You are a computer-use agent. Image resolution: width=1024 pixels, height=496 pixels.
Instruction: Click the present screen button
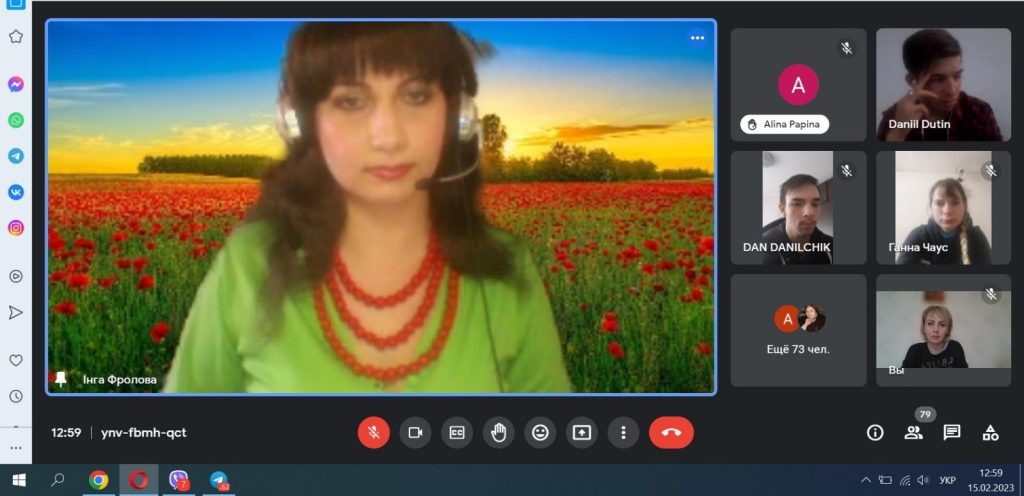(581, 432)
